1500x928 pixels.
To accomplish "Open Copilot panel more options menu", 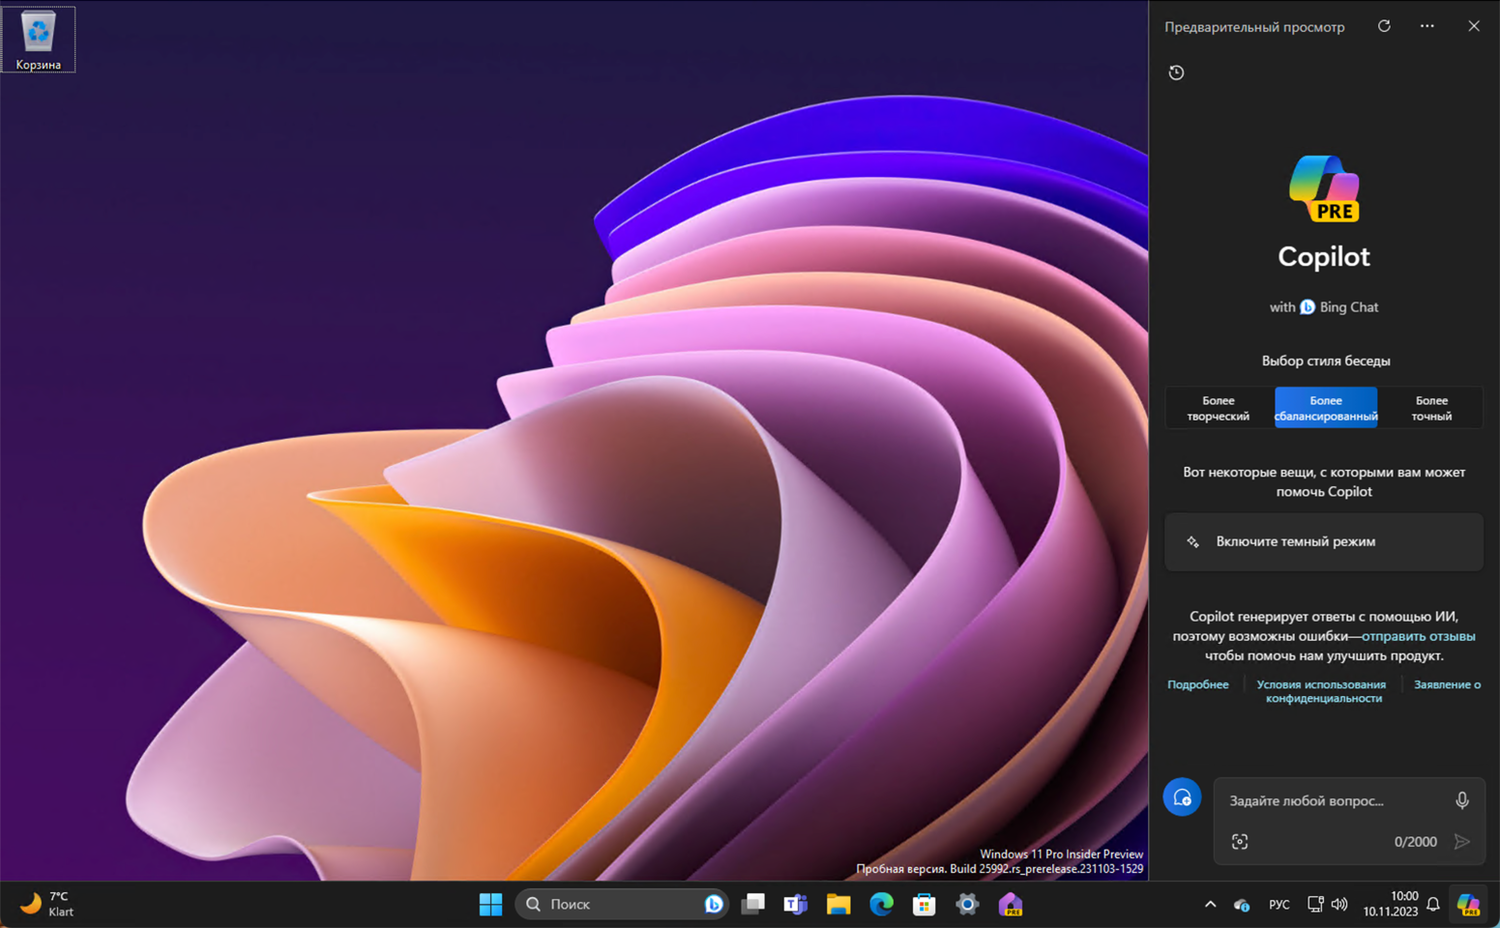I will point(1427,26).
